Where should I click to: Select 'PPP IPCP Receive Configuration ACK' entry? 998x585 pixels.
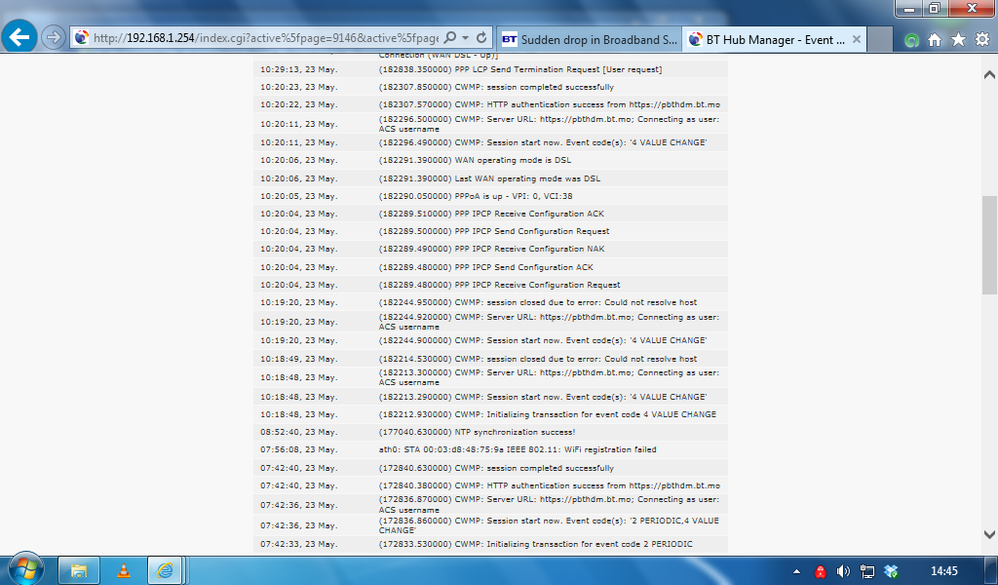tap(491, 214)
